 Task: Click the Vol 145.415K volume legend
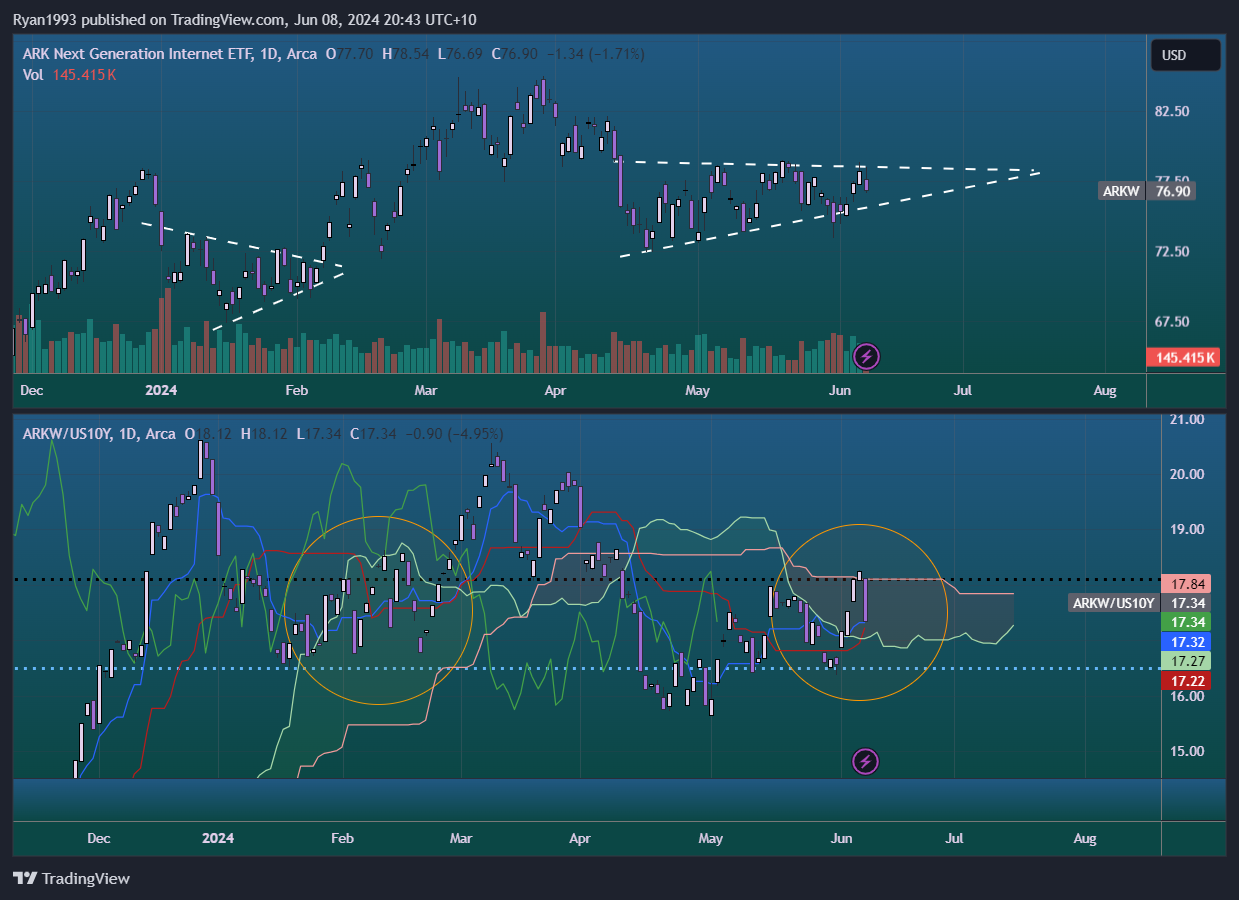coord(69,75)
